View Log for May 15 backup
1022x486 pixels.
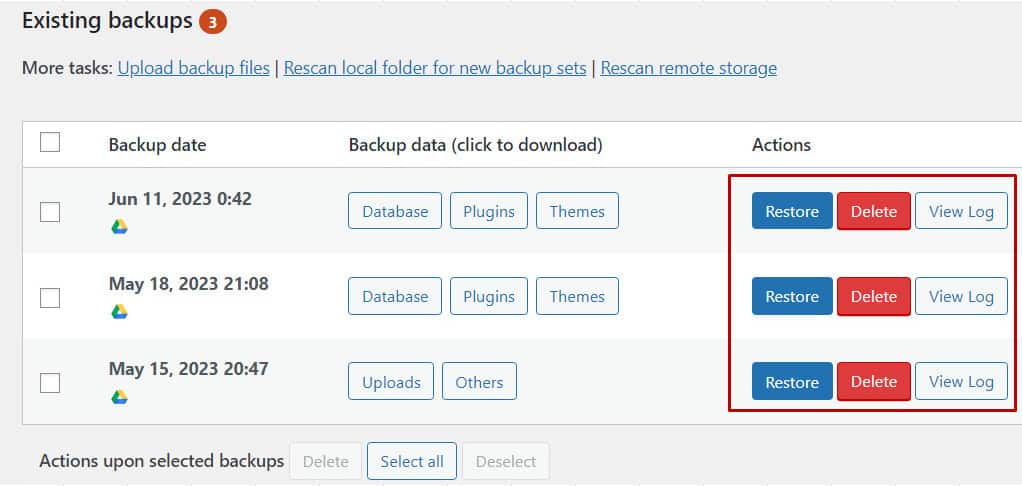pyautogui.click(x=961, y=382)
